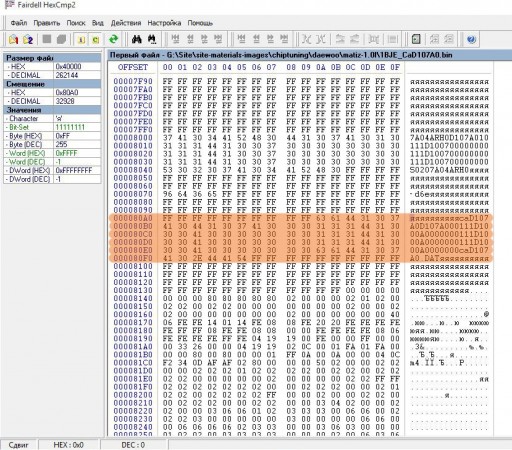Open the Файл menu

click(x=19, y=23)
